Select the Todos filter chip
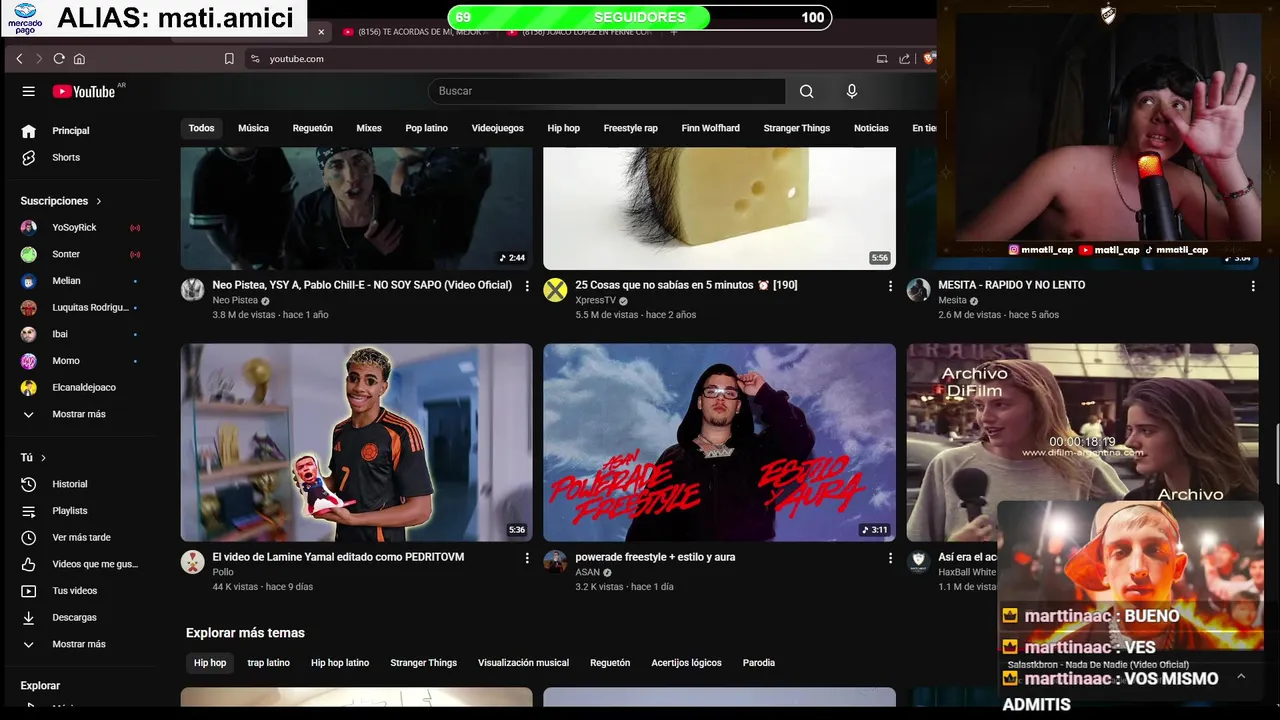Screen dimensions: 1280x720 [x=202, y=128]
